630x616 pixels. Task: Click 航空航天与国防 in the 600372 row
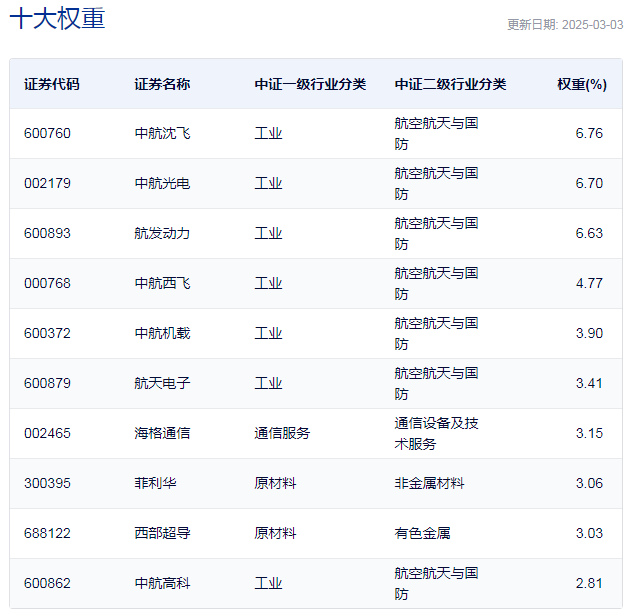click(x=436, y=334)
